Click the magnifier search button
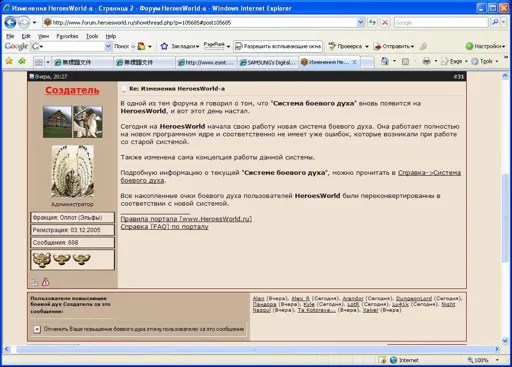This screenshot has width=512, height=367. pos(495,22)
